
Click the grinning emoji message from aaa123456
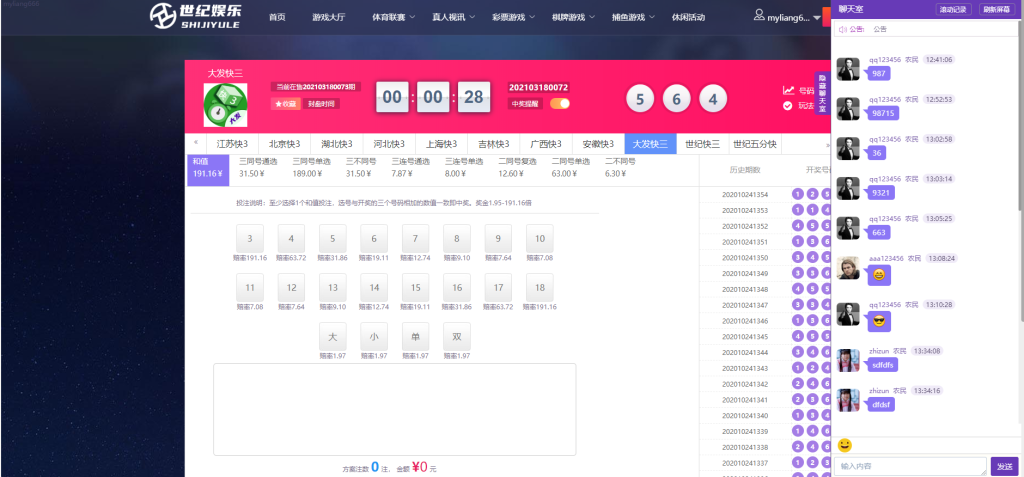coord(878,275)
